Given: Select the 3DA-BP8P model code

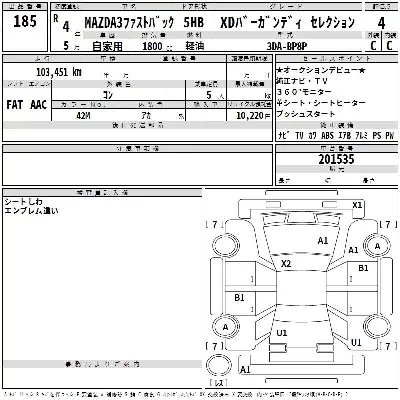Looking at the screenshot, I should coord(287,46).
